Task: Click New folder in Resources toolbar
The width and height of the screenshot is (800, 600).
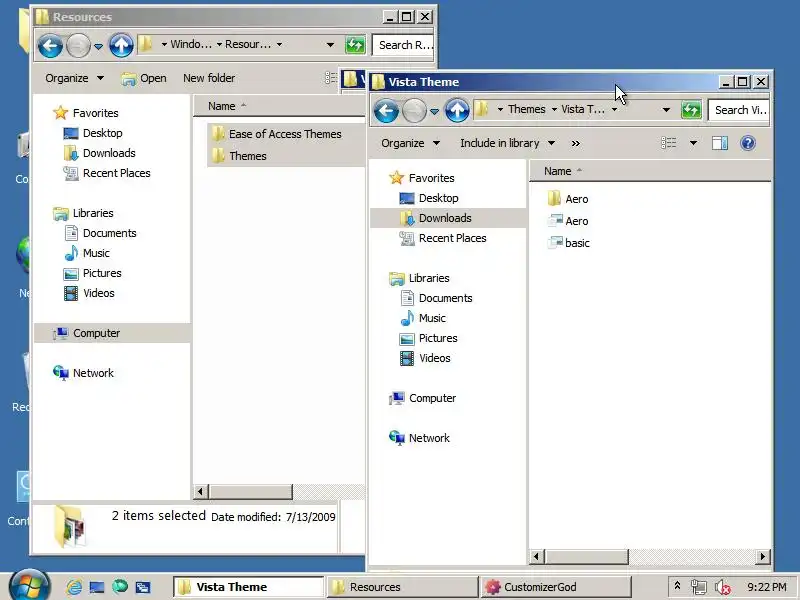Action: pyautogui.click(x=209, y=79)
